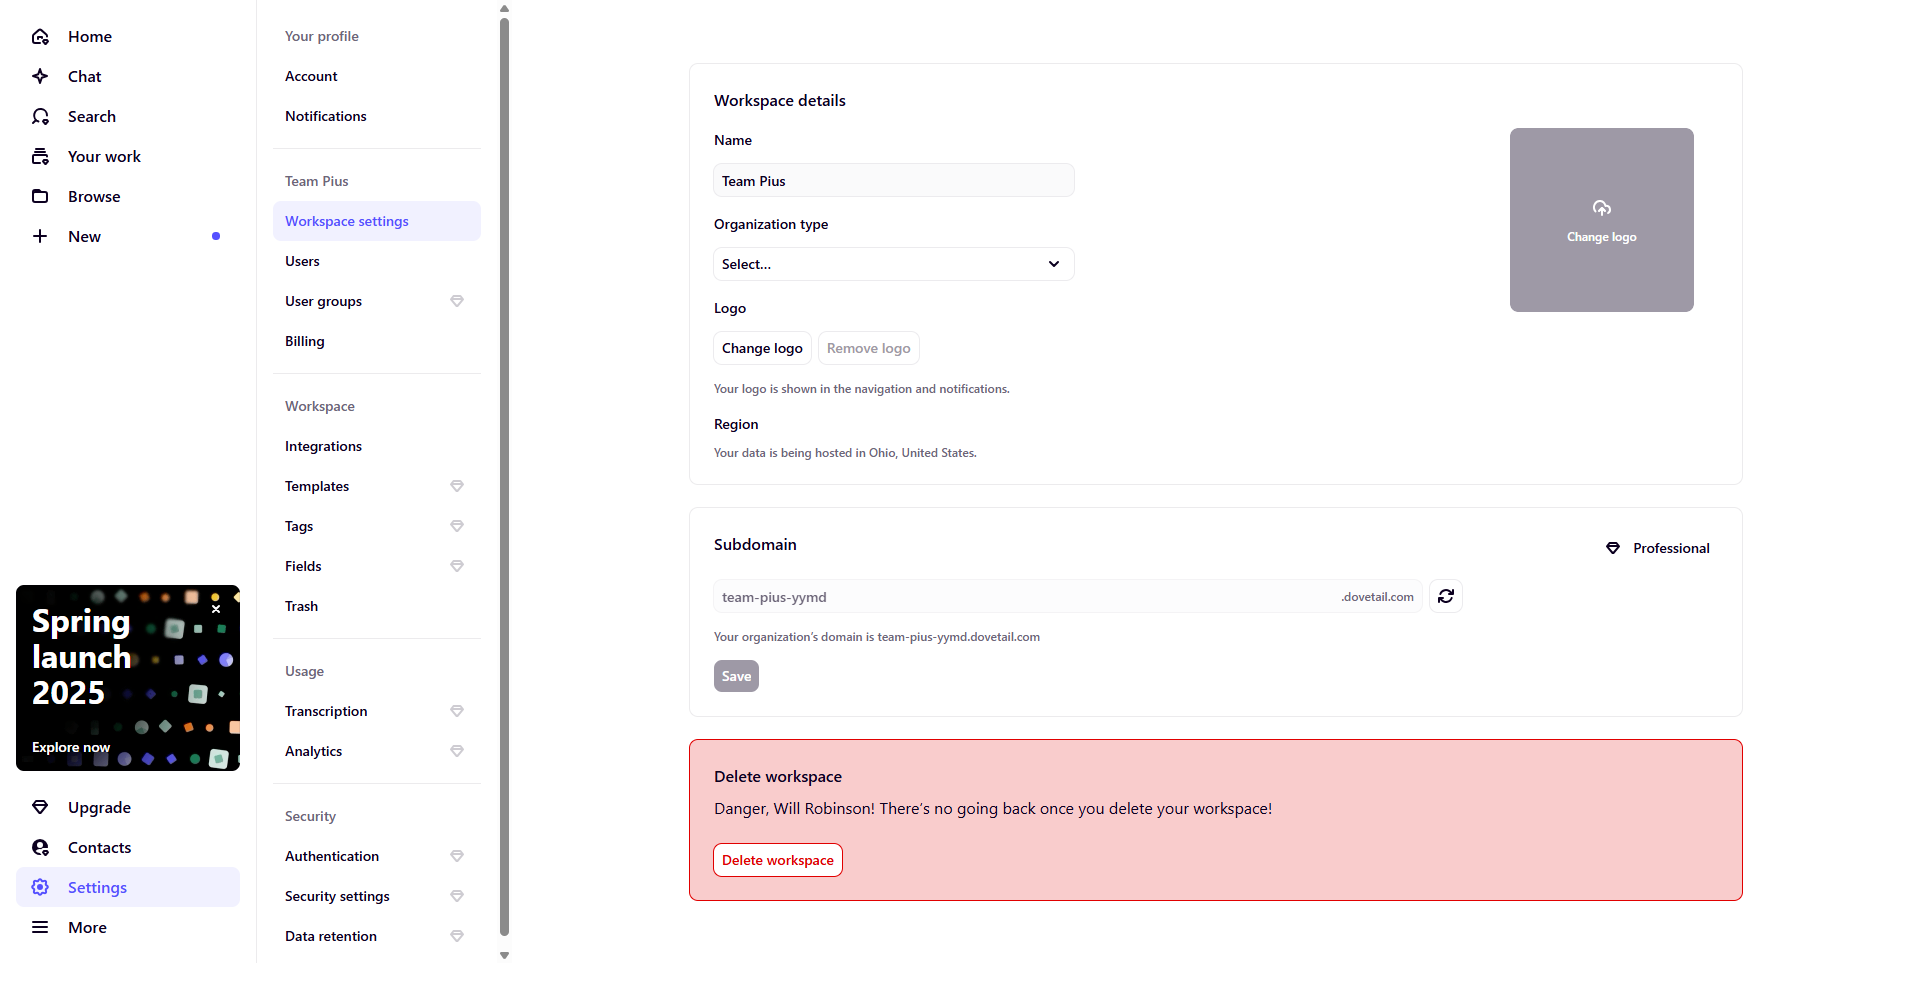This screenshot has width=1920, height=988.
Task: Close the Spring launch 2025 banner
Action: pos(216,609)
